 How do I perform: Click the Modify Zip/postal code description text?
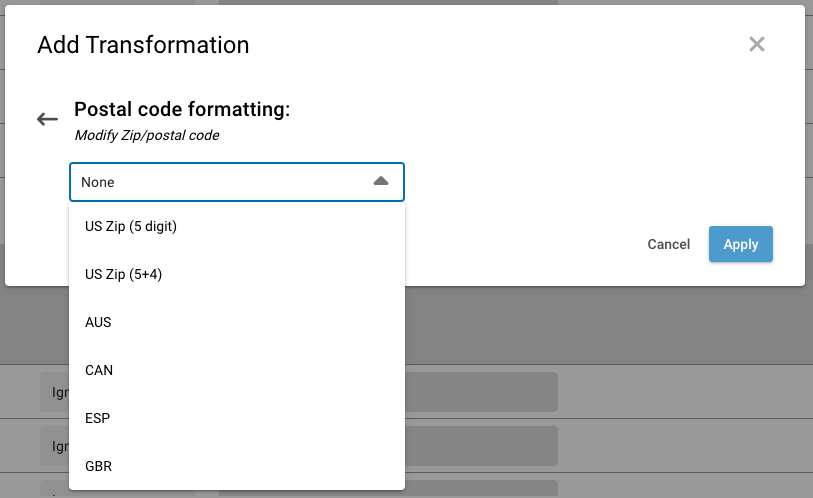[147, 135]
